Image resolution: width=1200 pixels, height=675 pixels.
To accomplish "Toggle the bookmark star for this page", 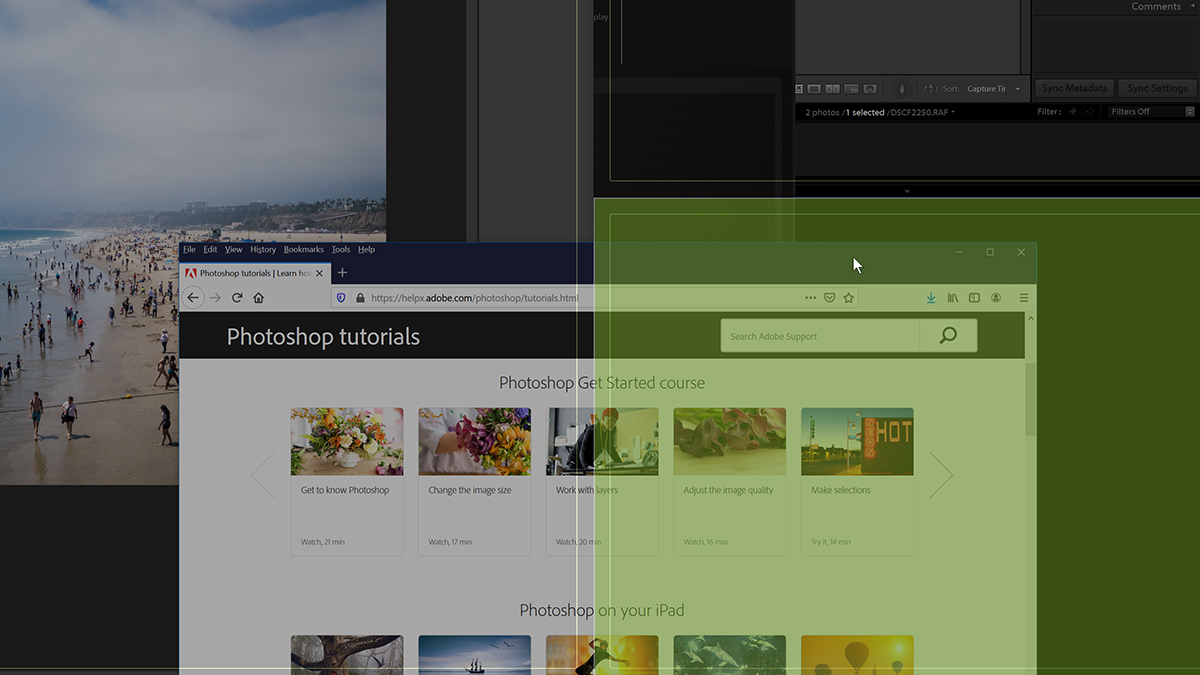I will click(x=848, y=297).
